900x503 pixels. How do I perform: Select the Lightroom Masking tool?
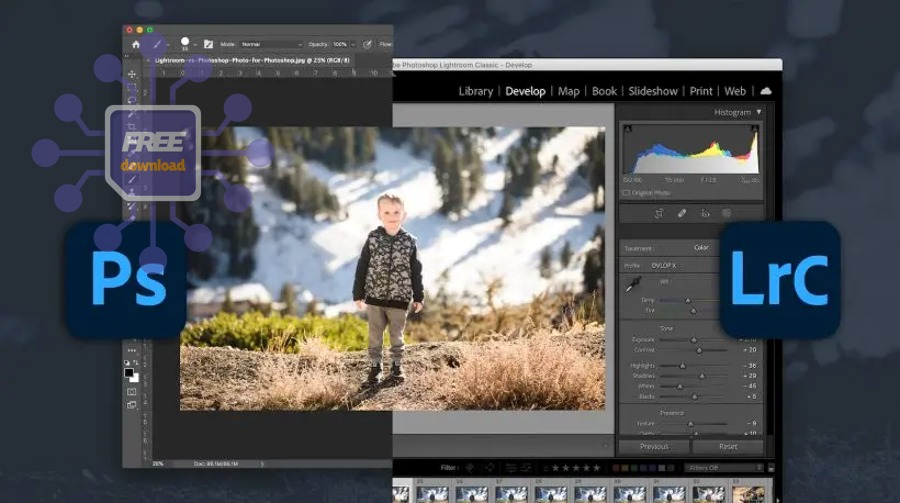(727, 213)
